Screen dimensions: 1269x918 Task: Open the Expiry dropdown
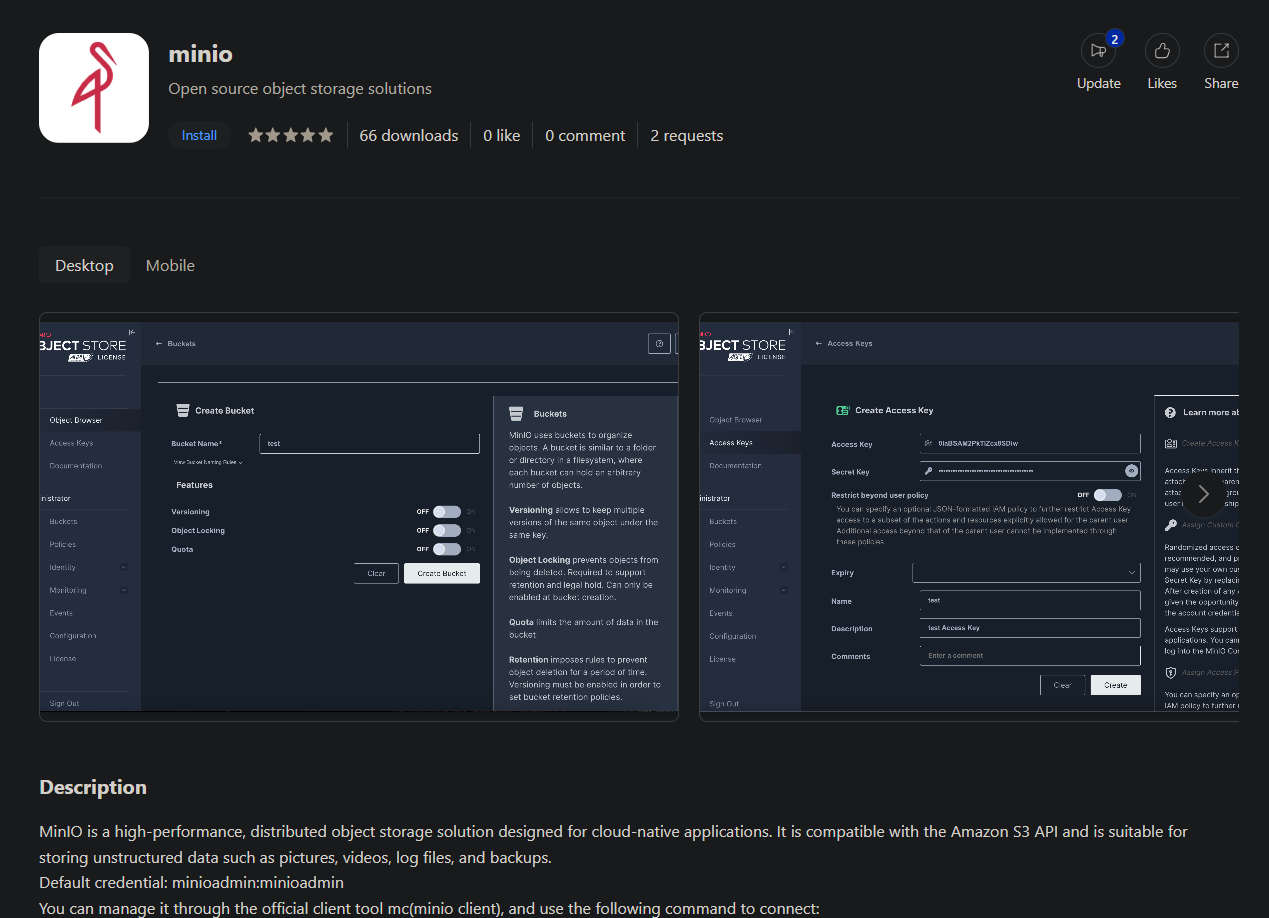point(1026,572)
